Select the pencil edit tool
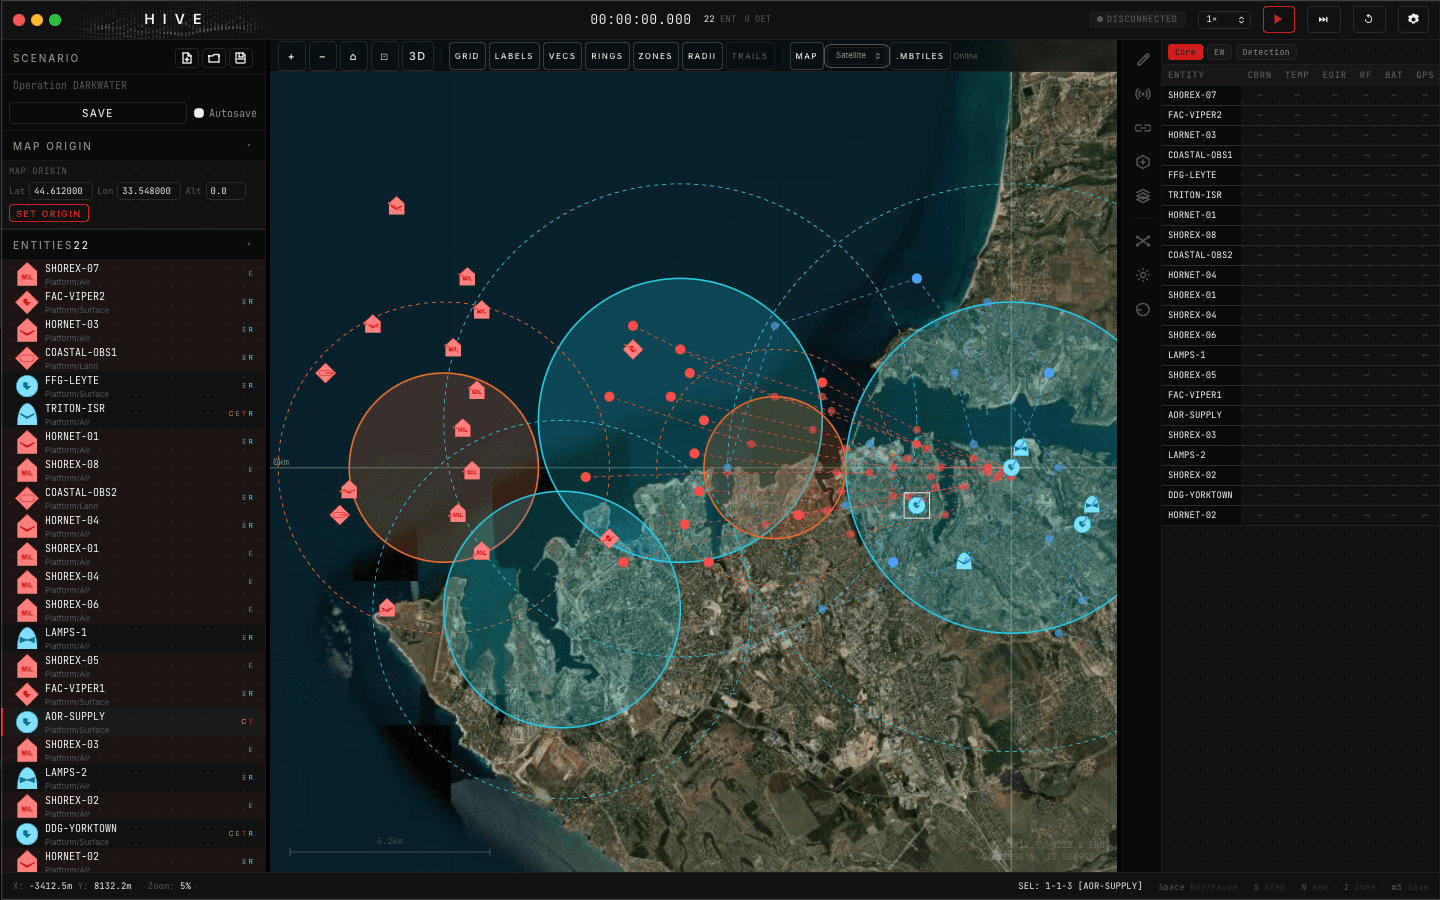The width and height of the screenshot is (1440, 900). [x=1143, y=60]
